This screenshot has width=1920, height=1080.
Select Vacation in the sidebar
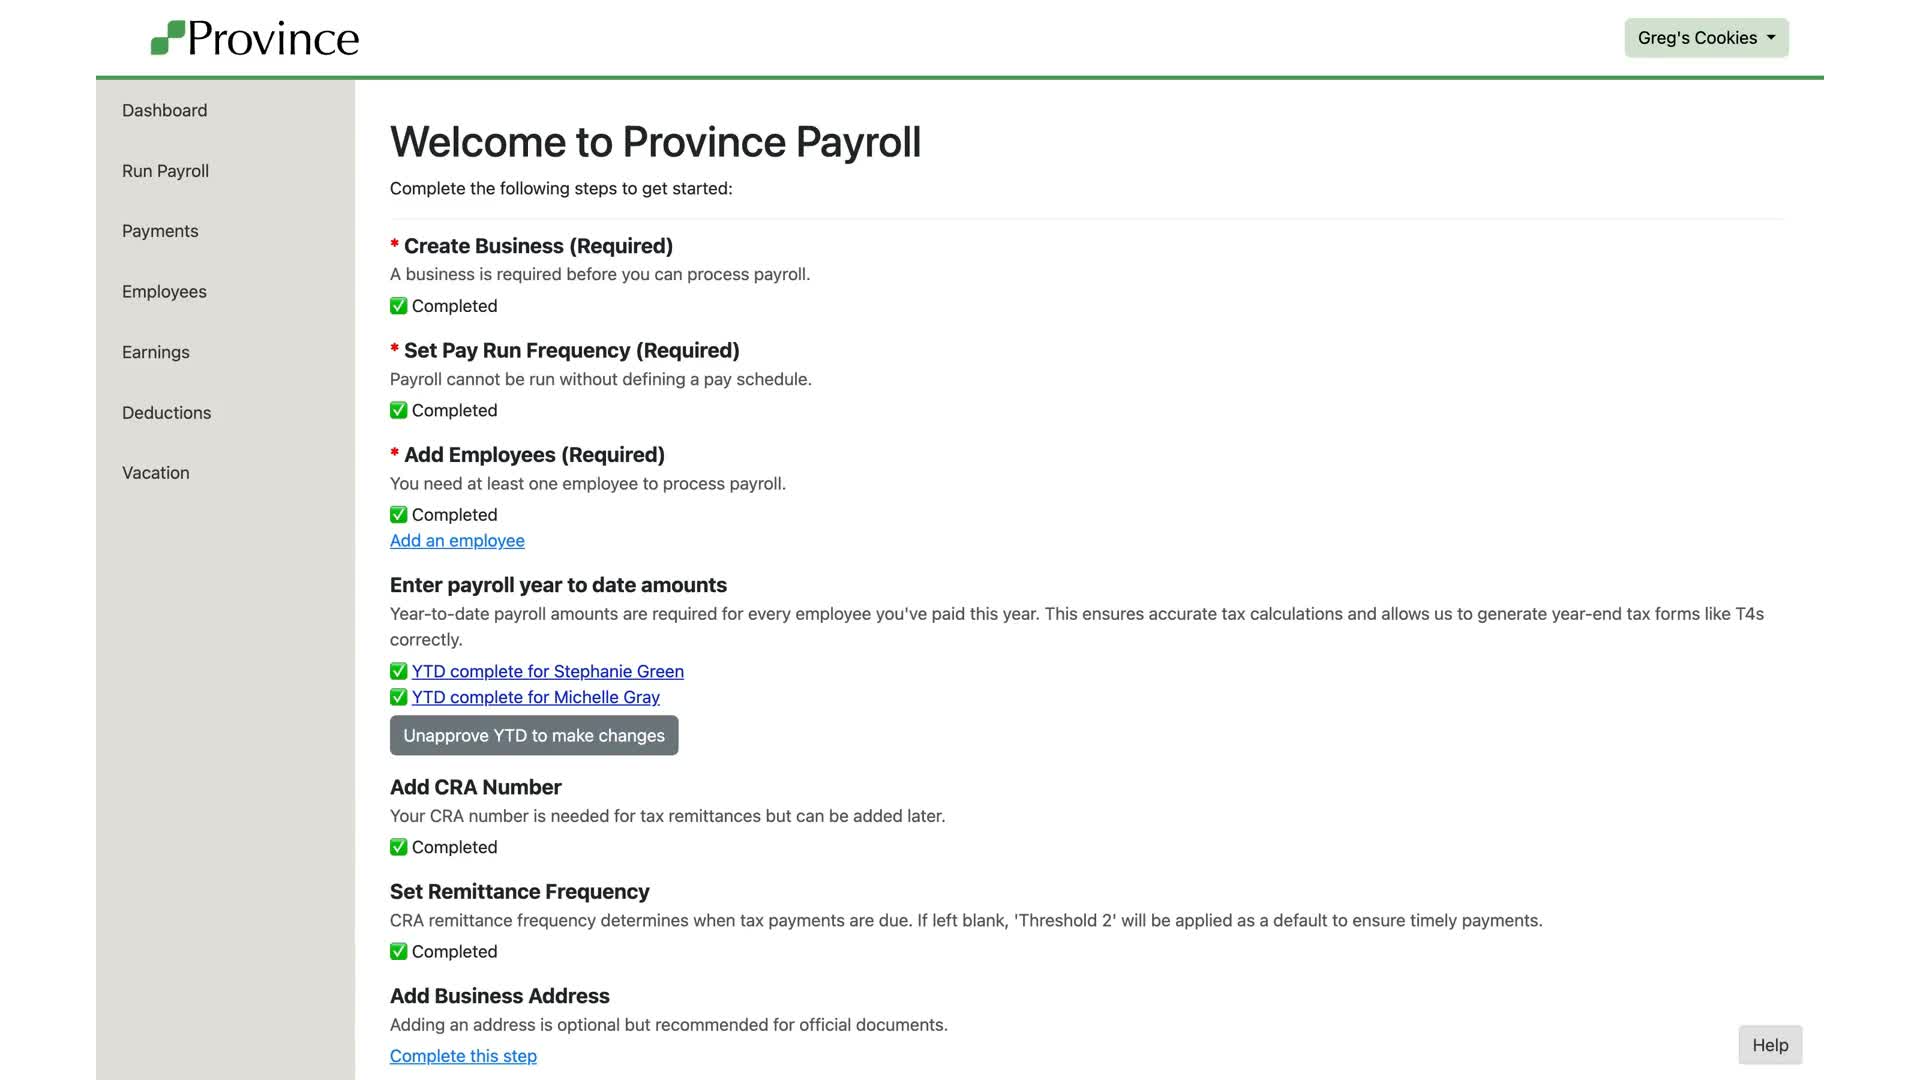pyautogui.click(x=155, y=473)
